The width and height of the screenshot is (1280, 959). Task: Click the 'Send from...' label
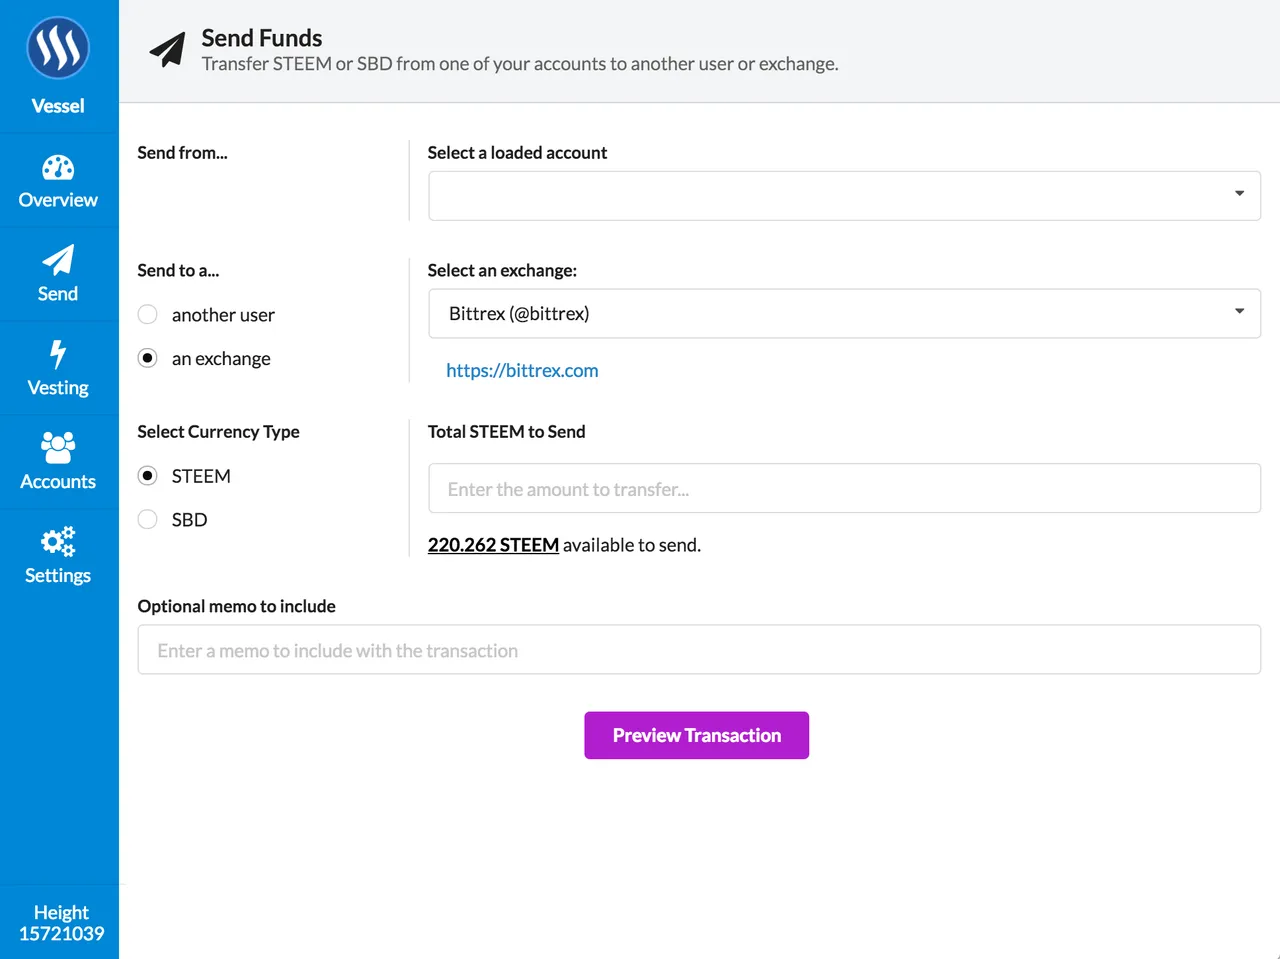[183, 153]
